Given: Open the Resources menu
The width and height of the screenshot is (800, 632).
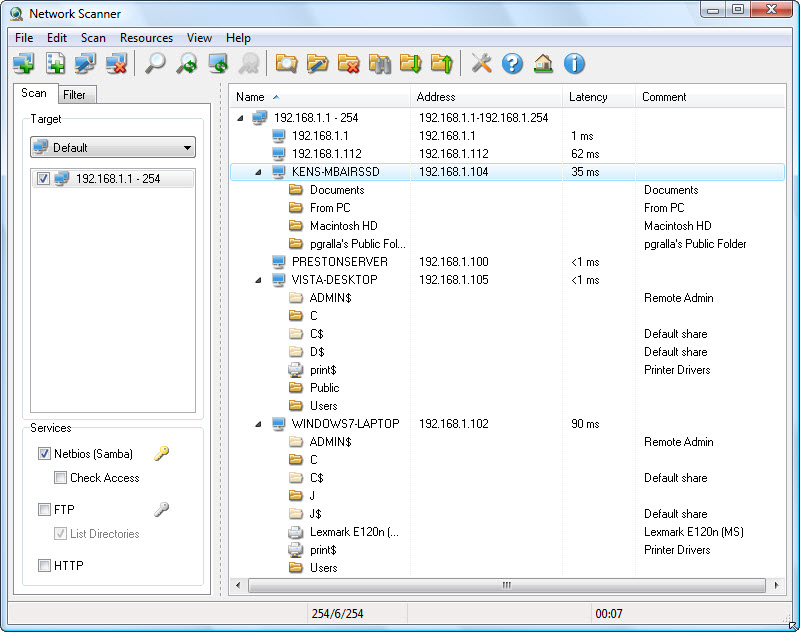Looking at the screenshot, I should click(x=146, y=37).
